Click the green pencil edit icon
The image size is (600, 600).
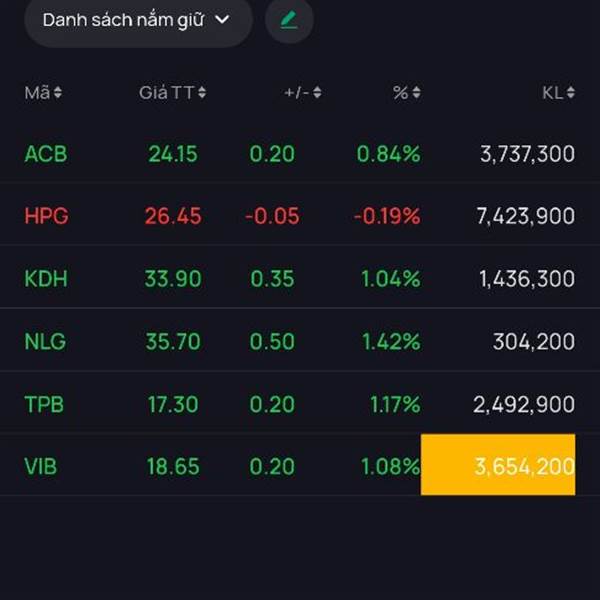[289, 20]
